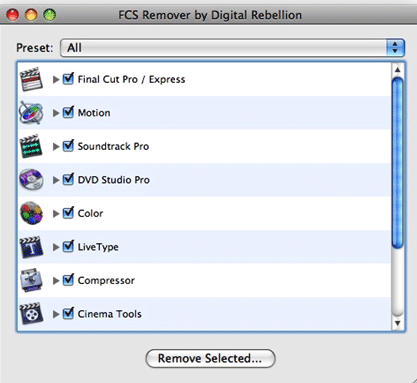This screenshot has width=417, height=383.
Task: Uncheck the Final Cut Pro / Express checkbox
Action: click(68, 79)
